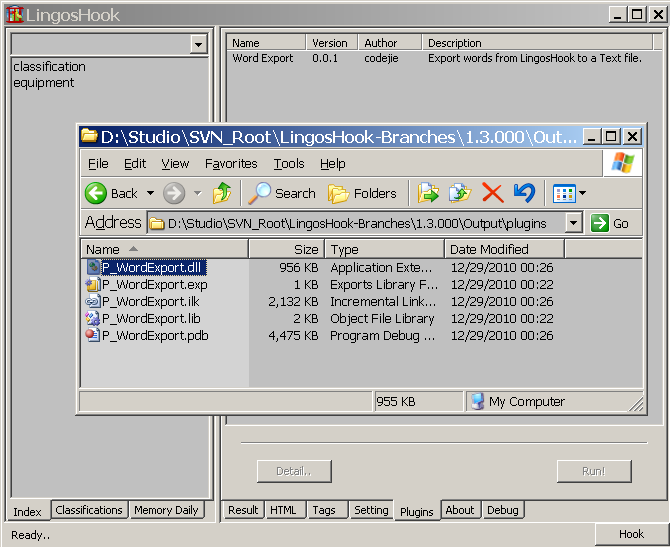Switch to the Setting tab
The height and width of the screenshot is (547, 670).
[371, 510]
